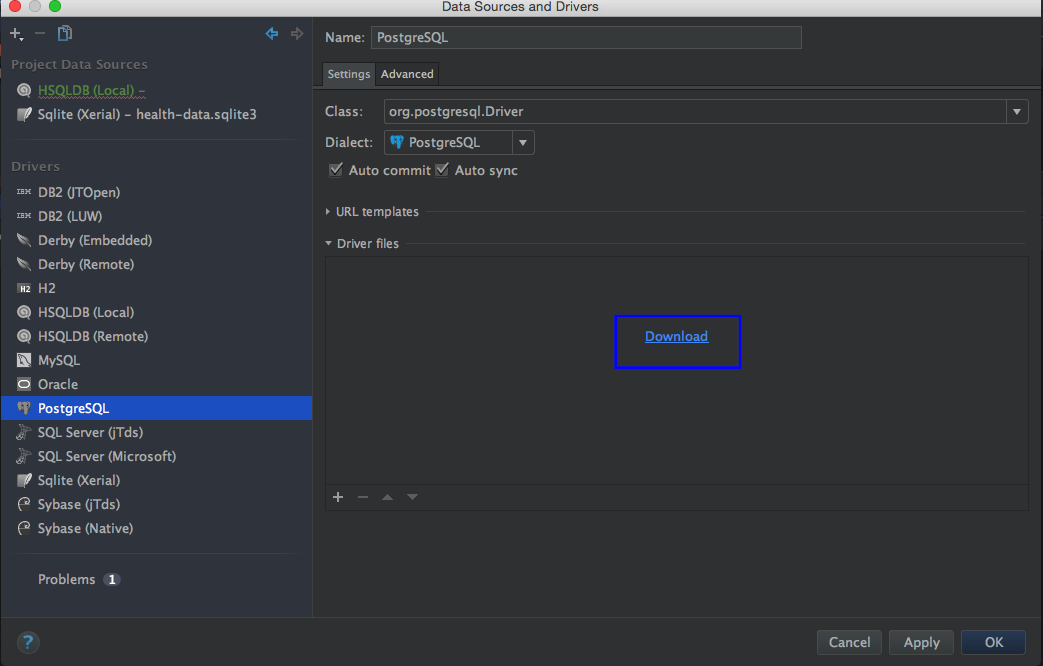Viewport: 1043px width, 666px height.
Task: Click the forward navigation arrow
Action: (297, 33)
